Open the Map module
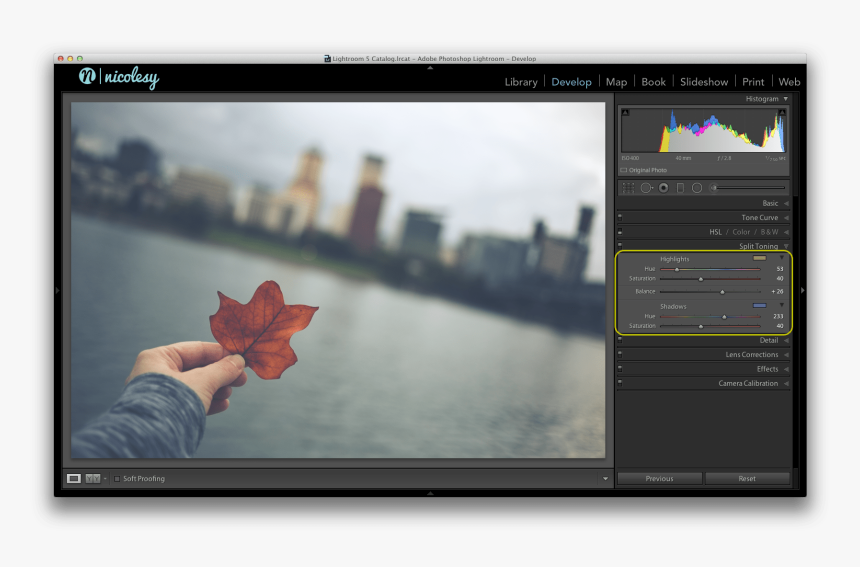The image size is (860, 567). tap(616, 82)
